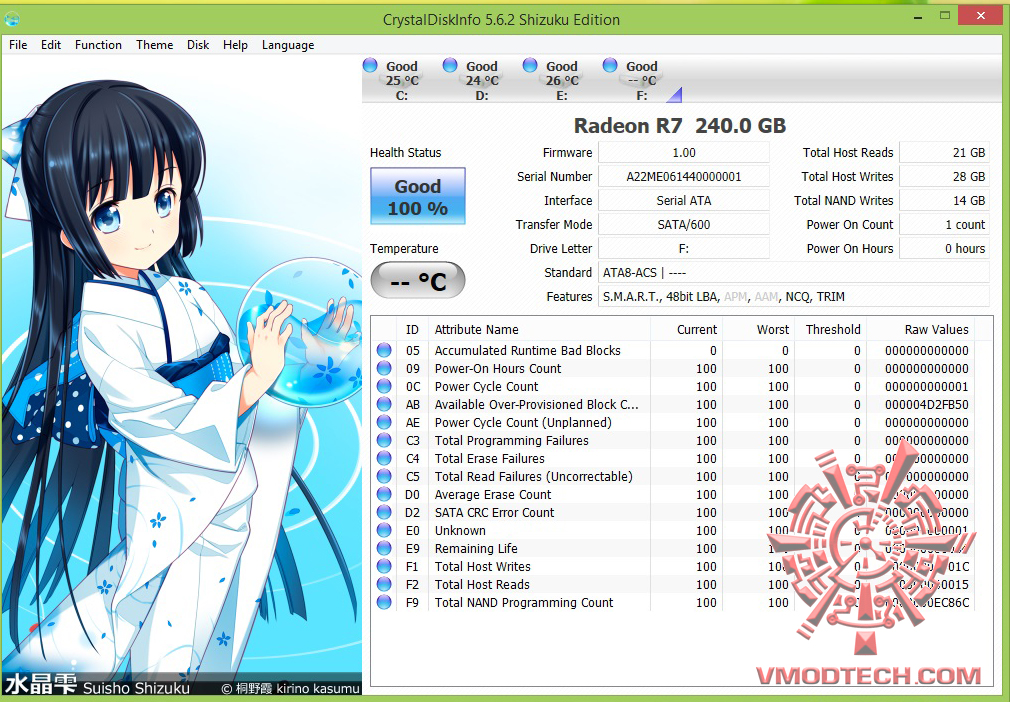Screen dimensions: 1010x702
Task: Click the ID column header
Action: (412, 329)
